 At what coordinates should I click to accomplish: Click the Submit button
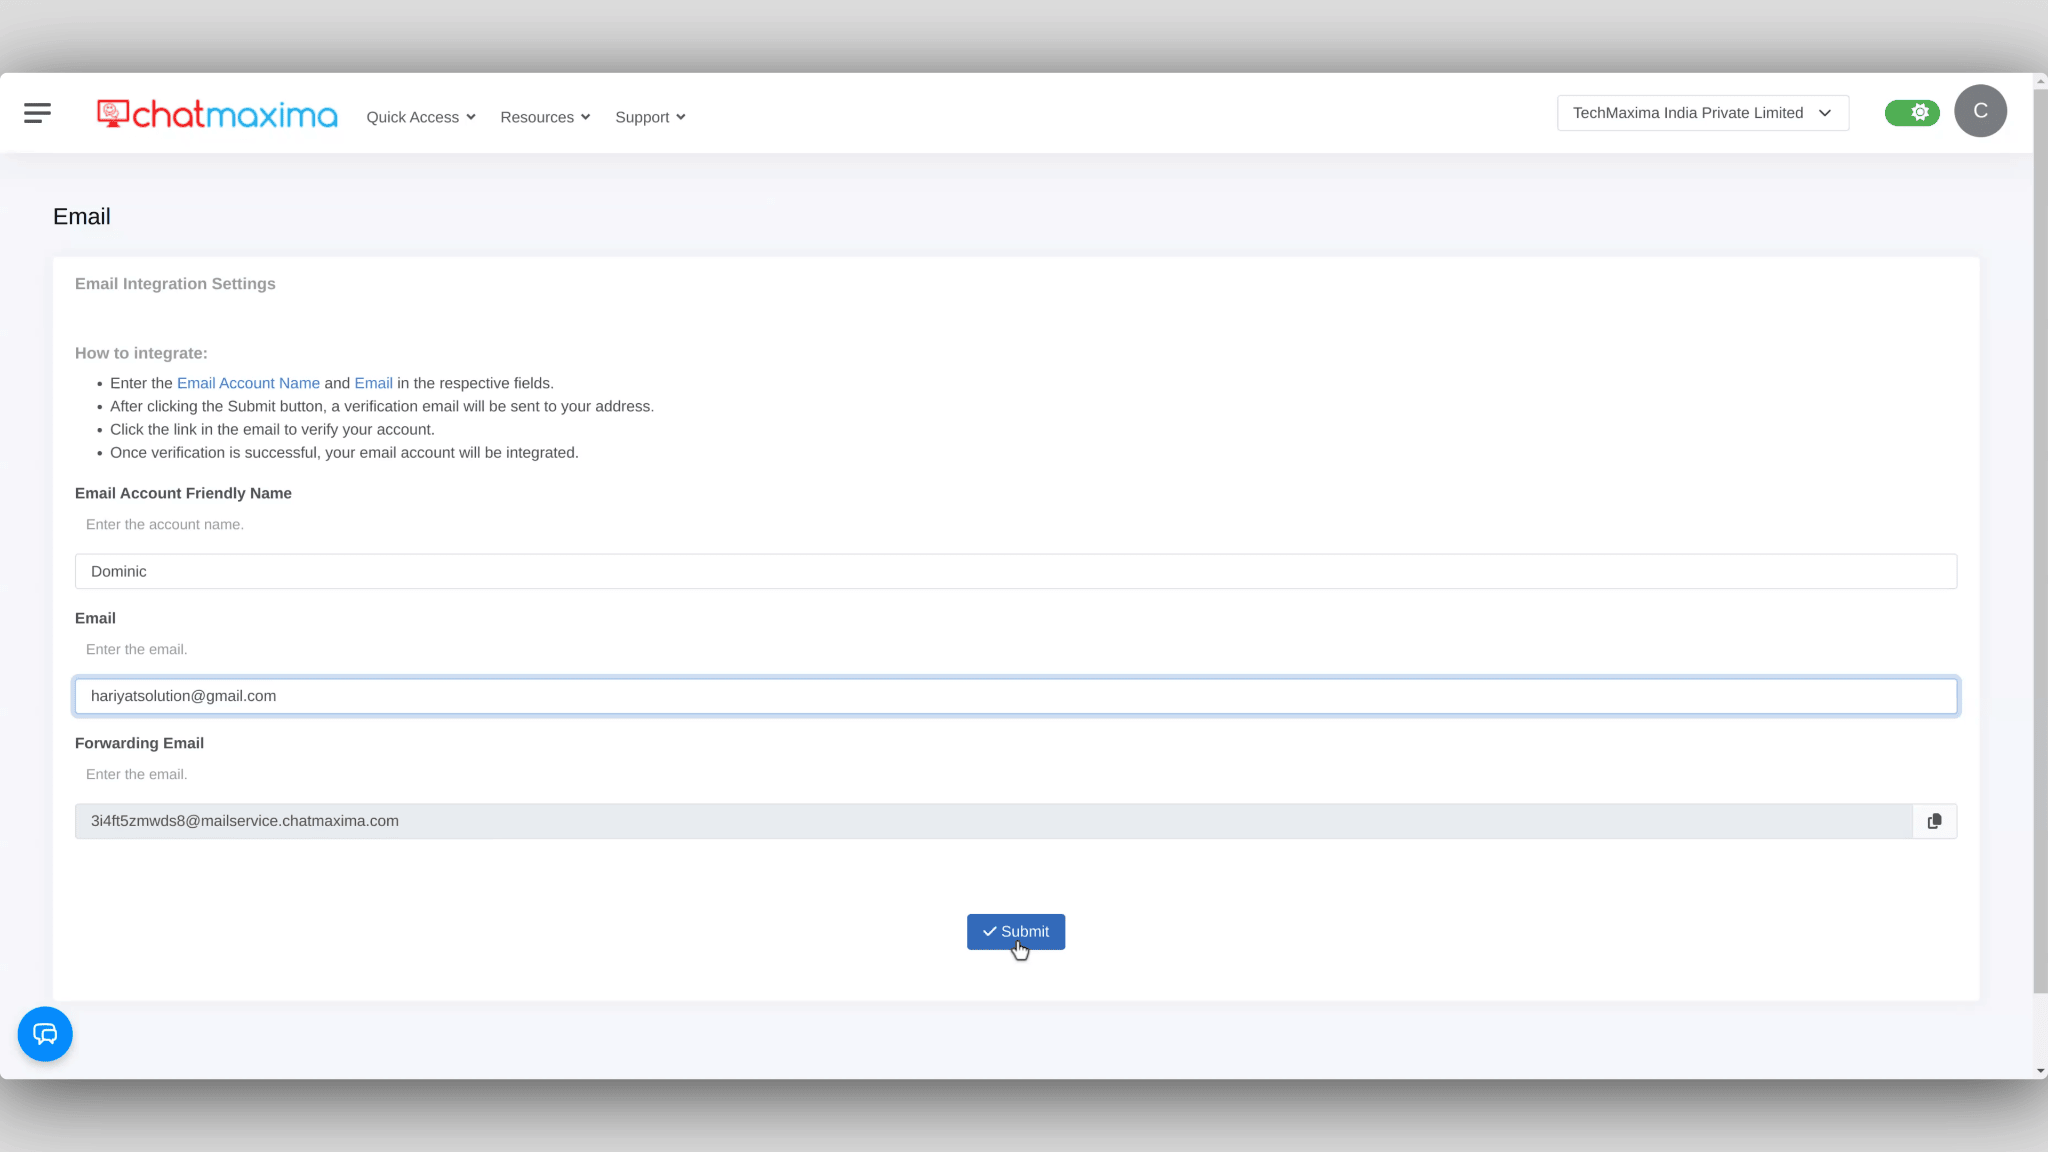1015,931
